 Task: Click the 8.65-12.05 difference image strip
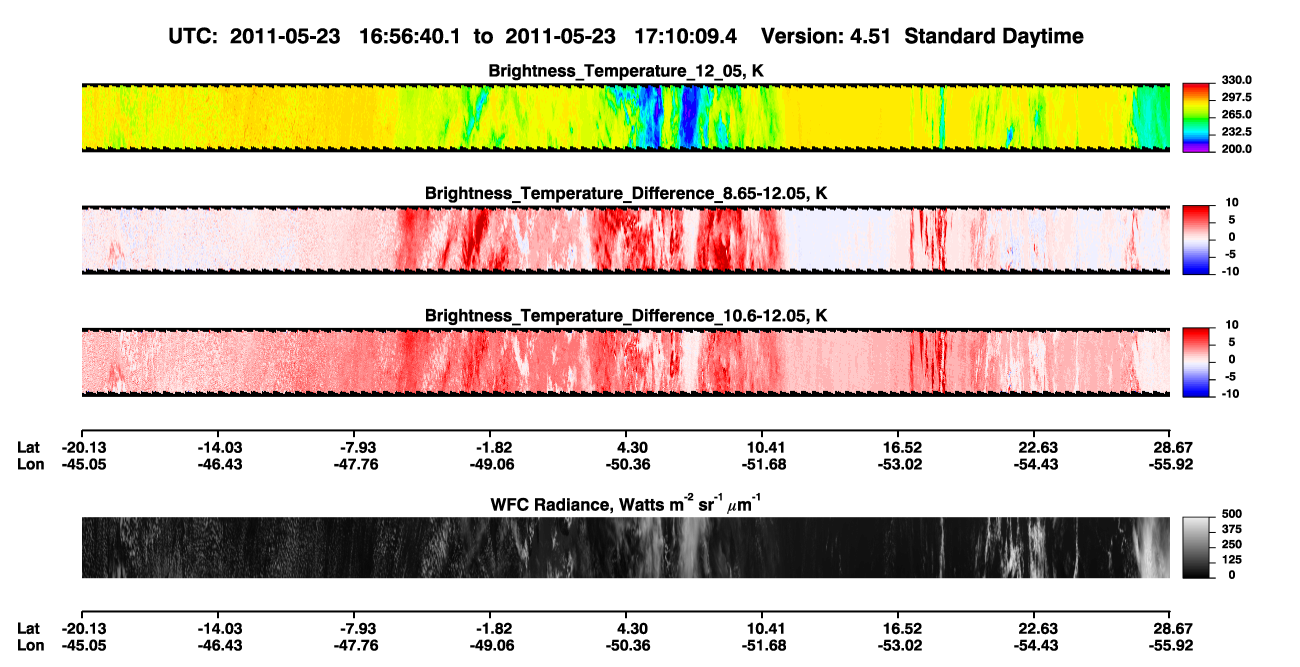point(625,240)
